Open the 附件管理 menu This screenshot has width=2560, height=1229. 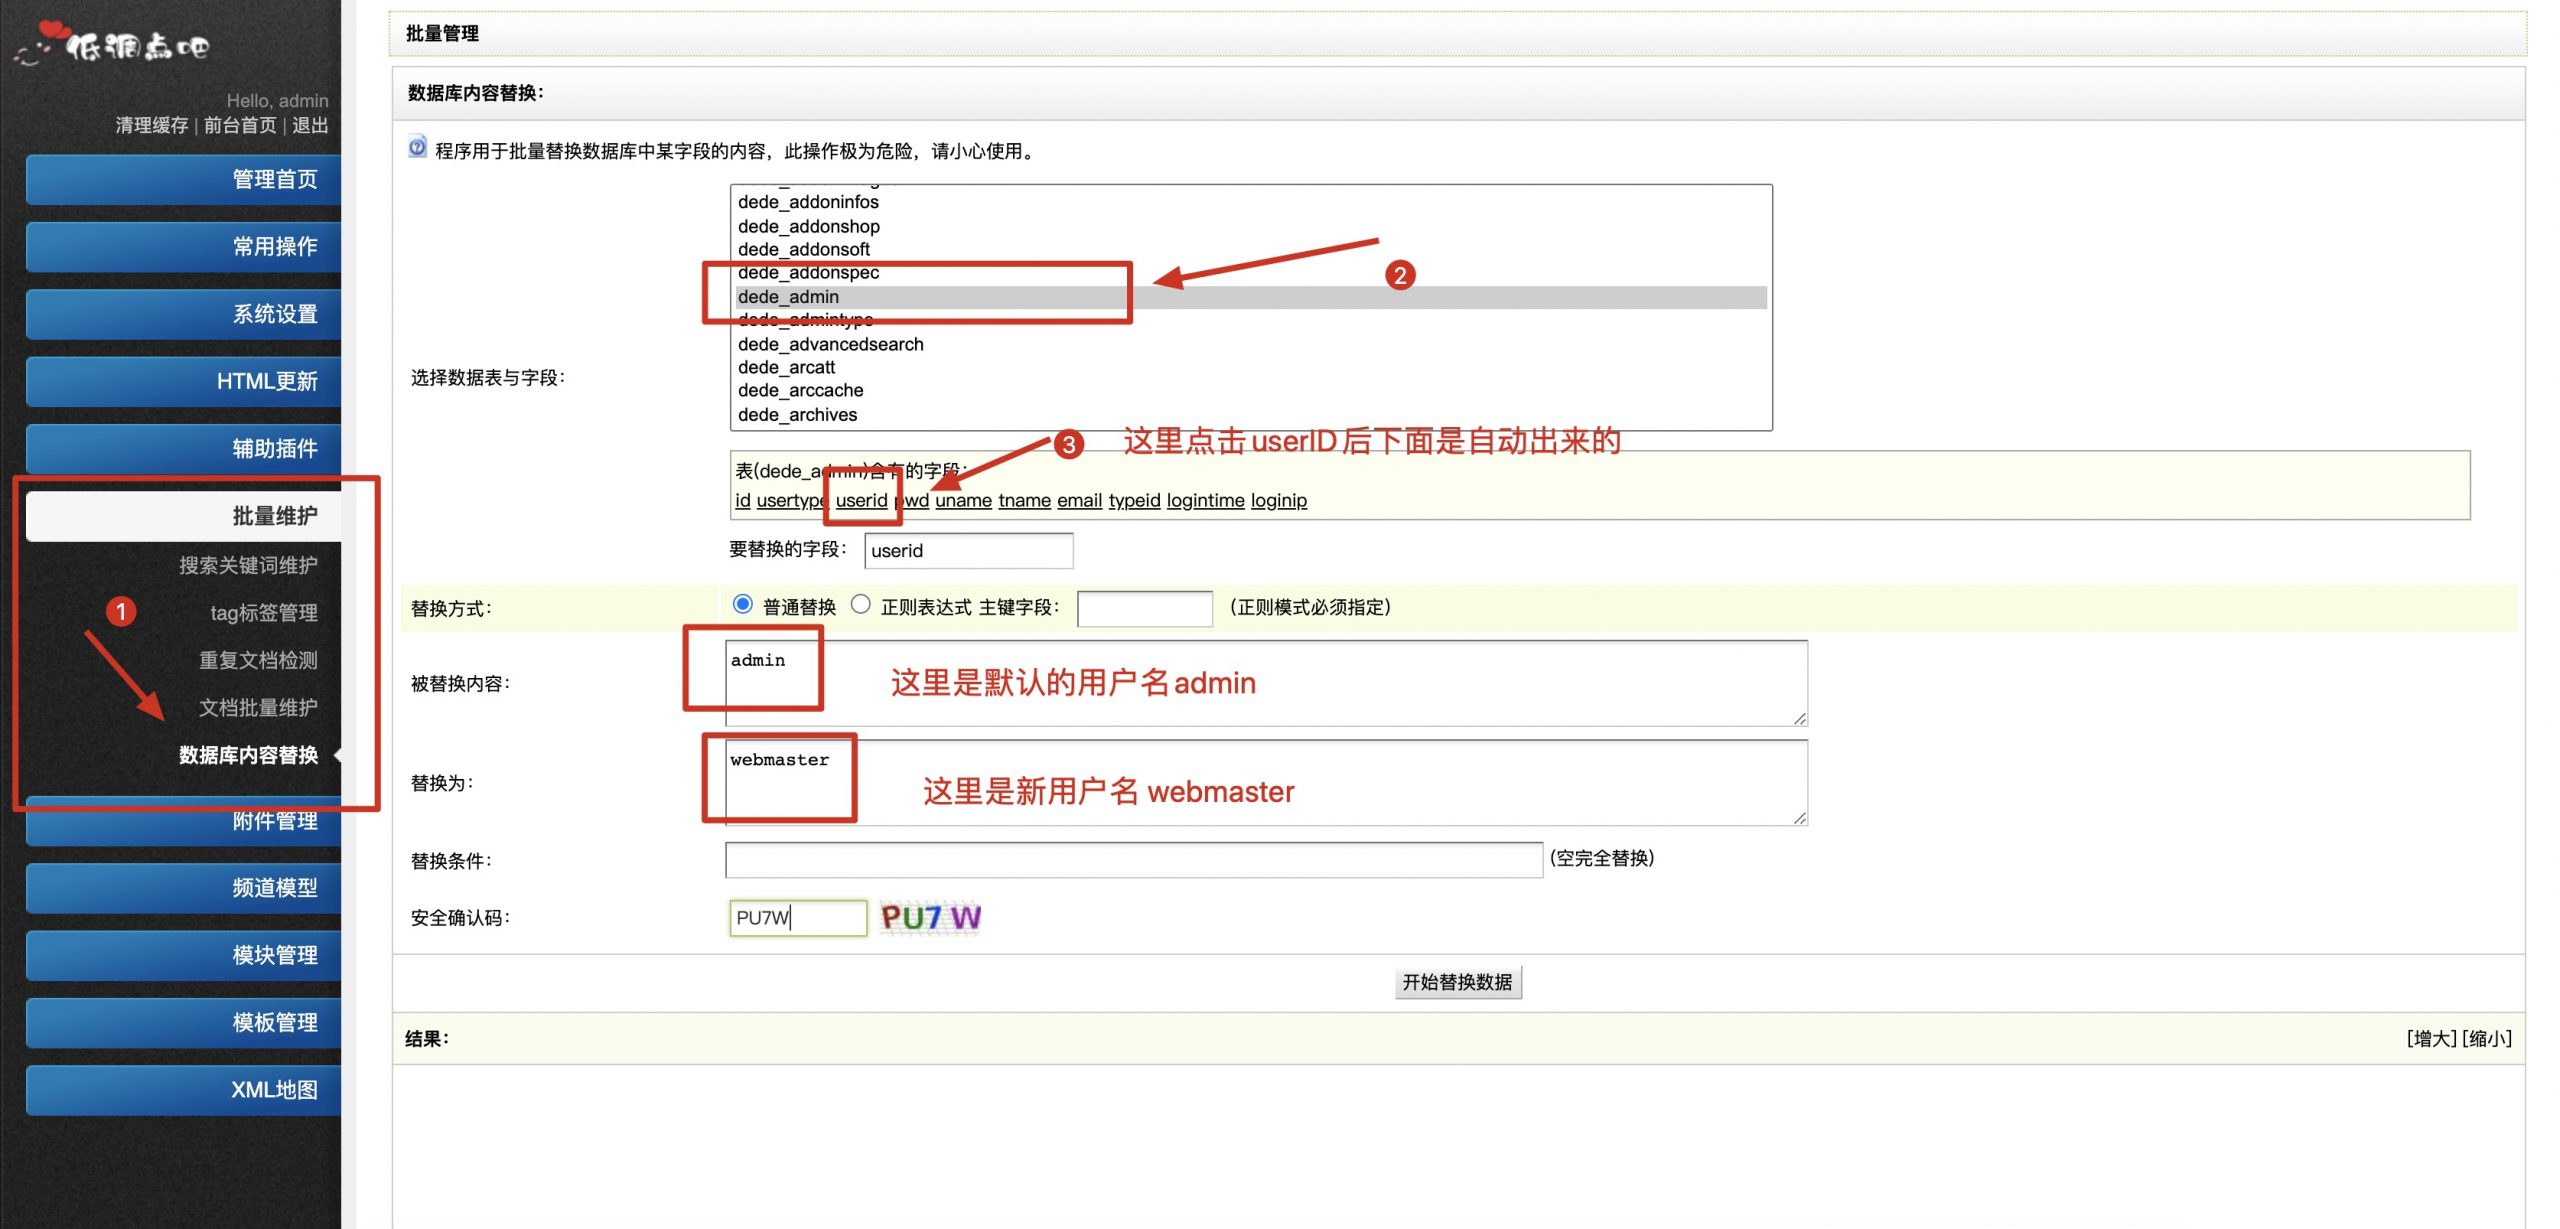(183, 821)
